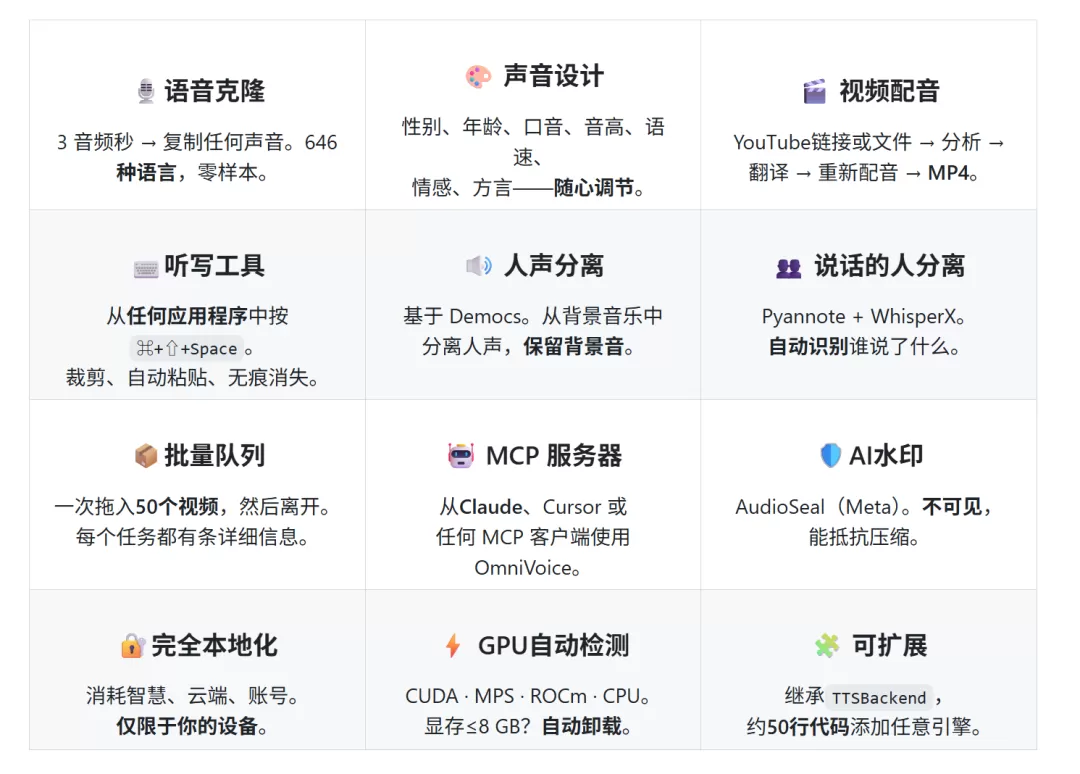
Task: Click the 声音设计 heading
Action: click(x=554, y=76)
